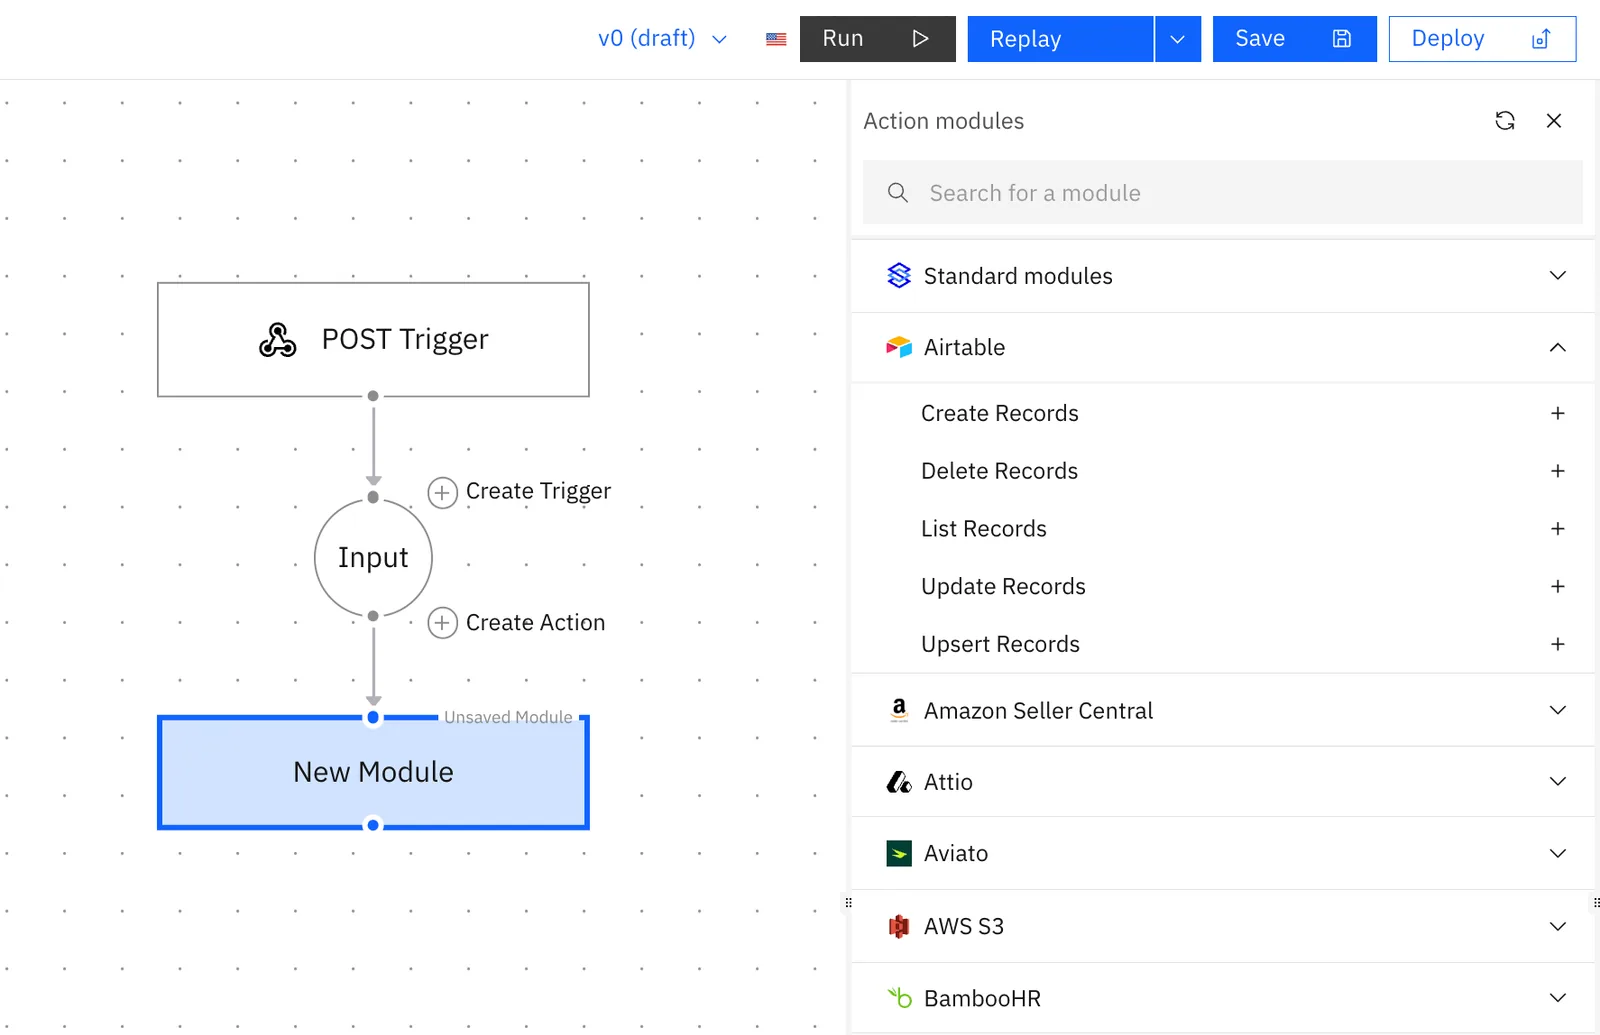Screen dimensions: 1600x1035
Task: Close the Action modules panel
Action: 1554,121
